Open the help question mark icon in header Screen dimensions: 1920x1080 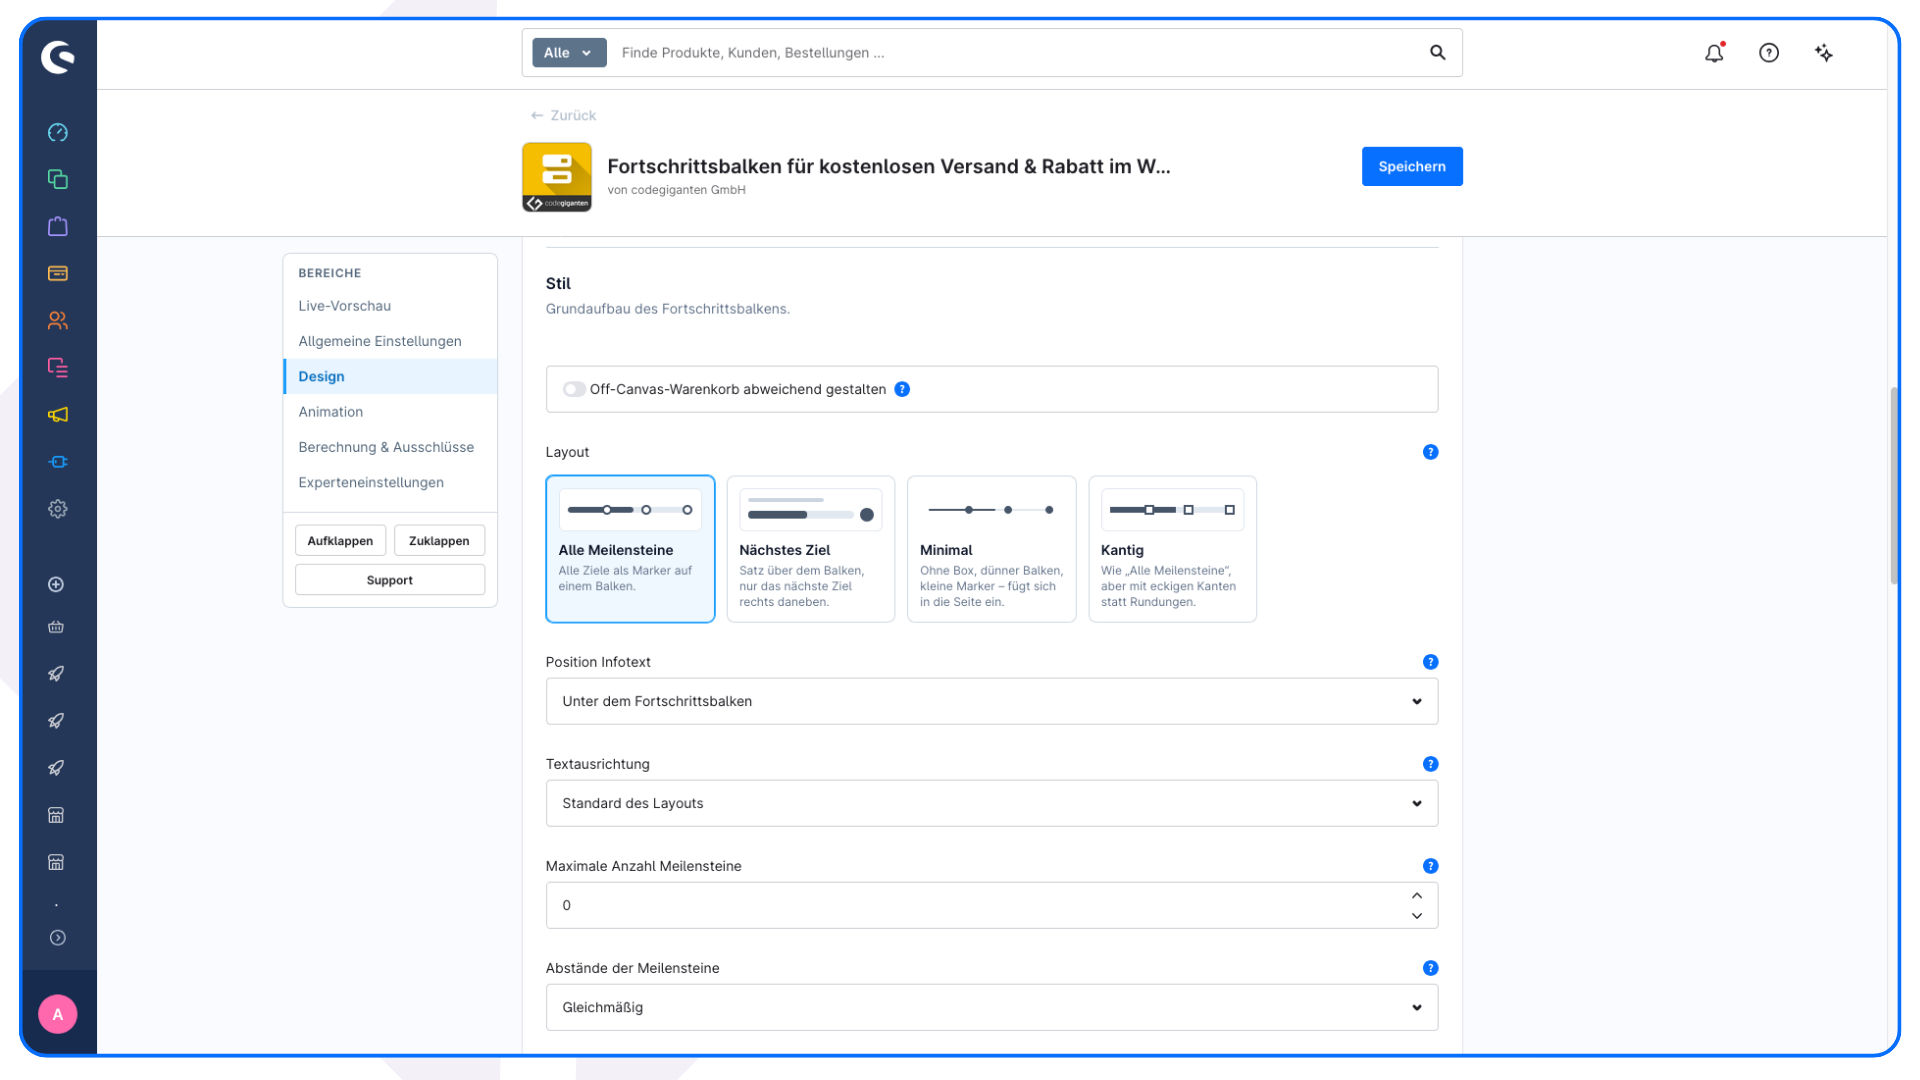coord(1769,53)
